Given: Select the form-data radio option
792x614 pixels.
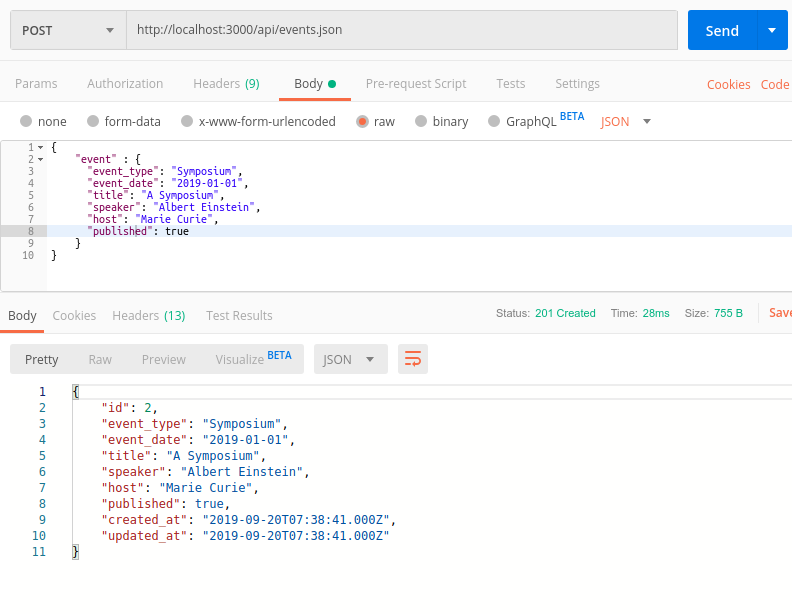Looking at the screenshot, I should 93,122.
